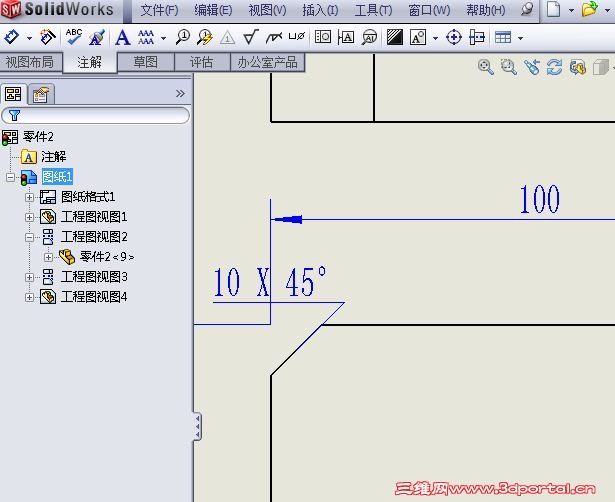Open the New document dropdown arrow

pyautogui.click(x=571, y=10)
